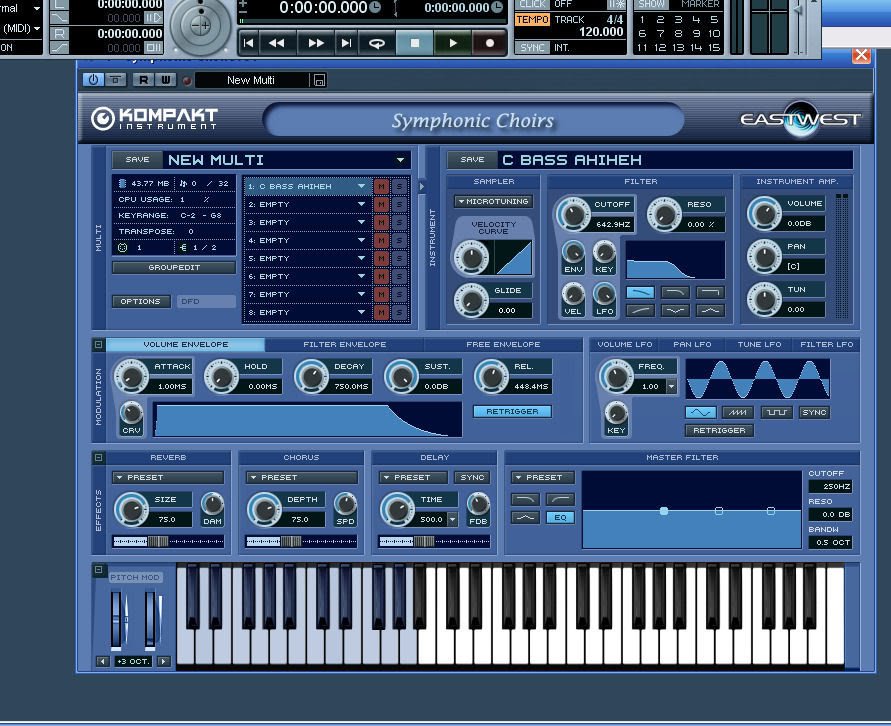Select the bottom-right filter type icon
891x726 pixels.
pyautogui.click(x=710, y=310)
